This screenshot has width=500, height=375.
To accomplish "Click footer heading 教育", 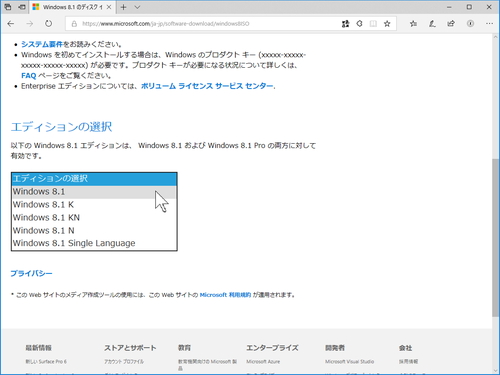I will [x=184, y=348].
